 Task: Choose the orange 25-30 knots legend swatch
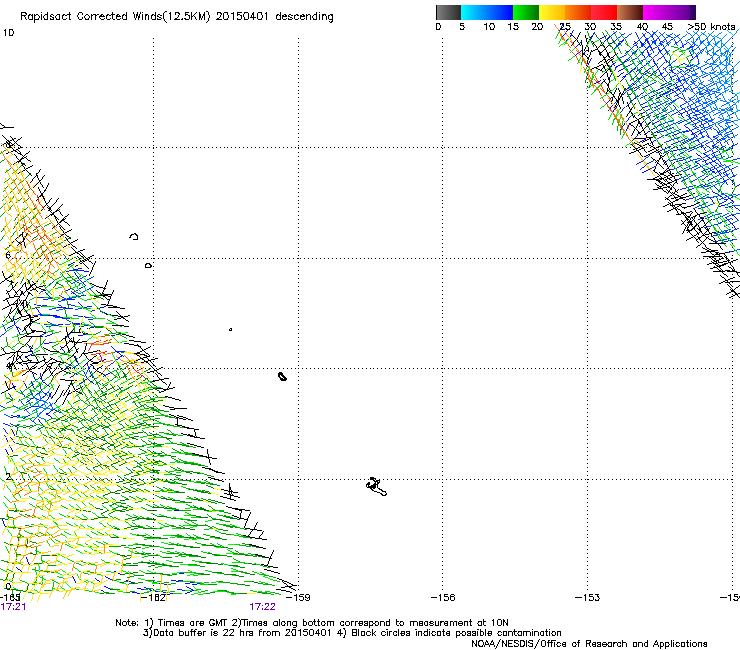tap(578, 12)
